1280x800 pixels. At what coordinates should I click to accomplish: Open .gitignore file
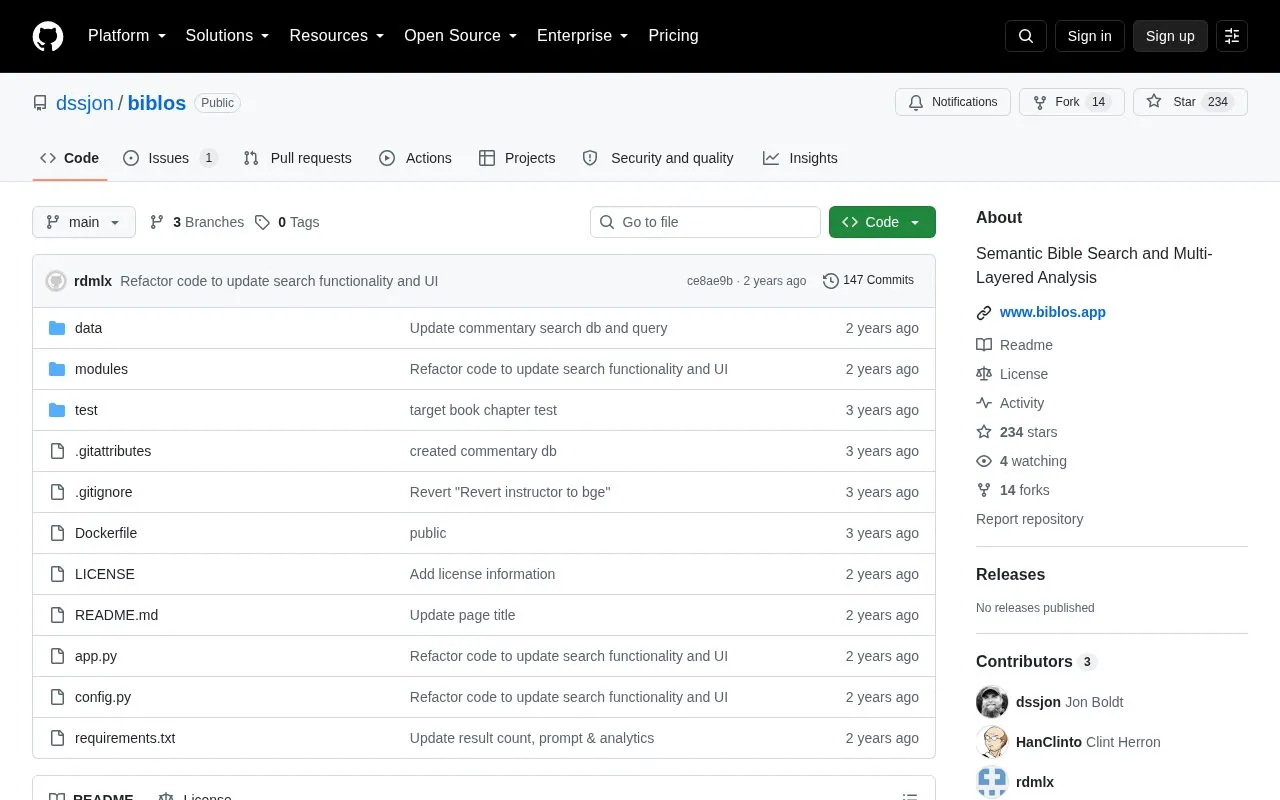point(104,492)
